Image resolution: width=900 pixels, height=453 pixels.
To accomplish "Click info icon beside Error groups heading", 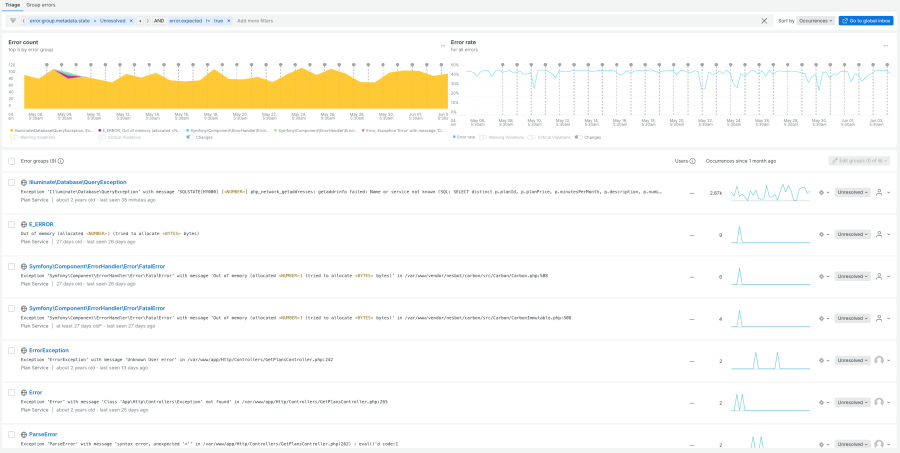I will 61,160.
